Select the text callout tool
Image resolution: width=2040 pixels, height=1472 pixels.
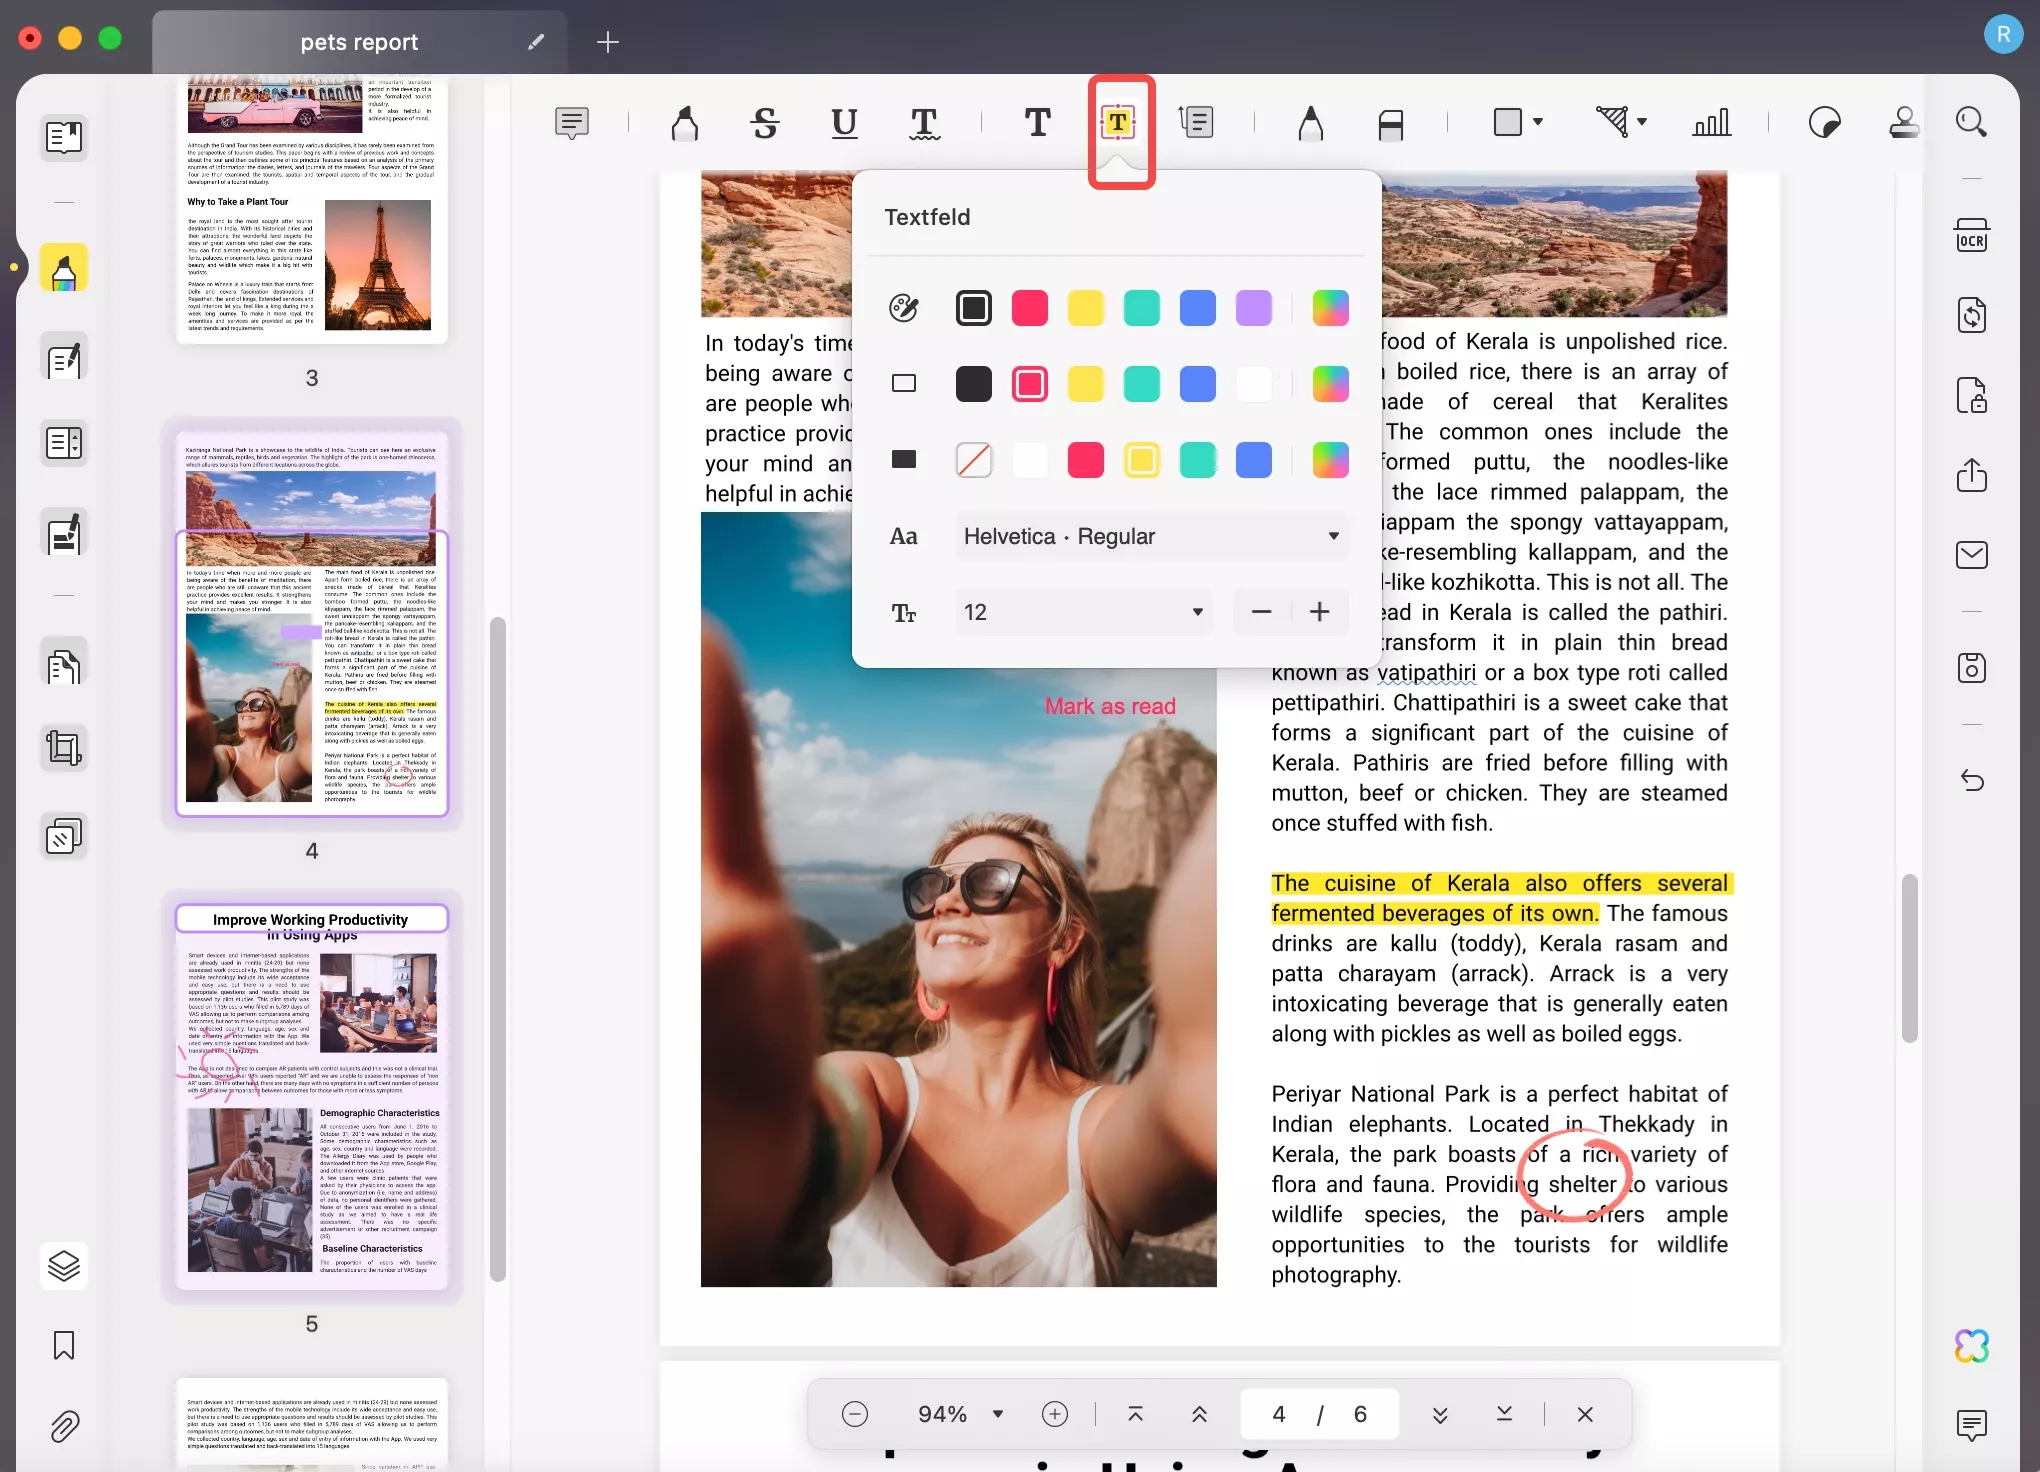pyautogui.click(x=1196, y=122)
